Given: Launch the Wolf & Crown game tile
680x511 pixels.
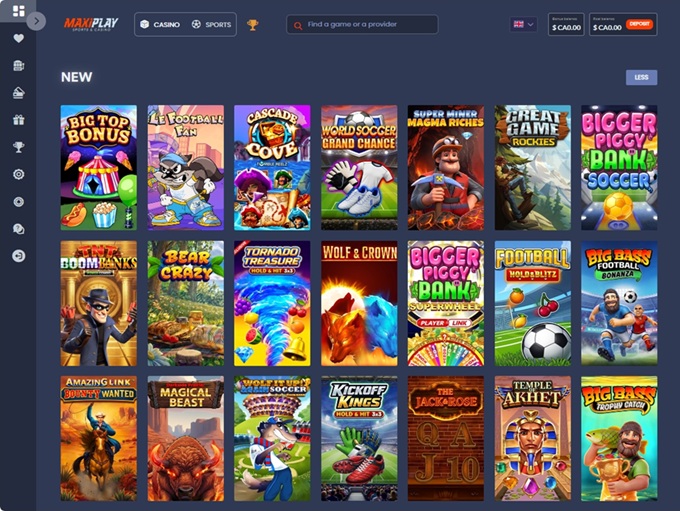Looking at the screenshot, I should pyautogui.click(x=359, y=303).
